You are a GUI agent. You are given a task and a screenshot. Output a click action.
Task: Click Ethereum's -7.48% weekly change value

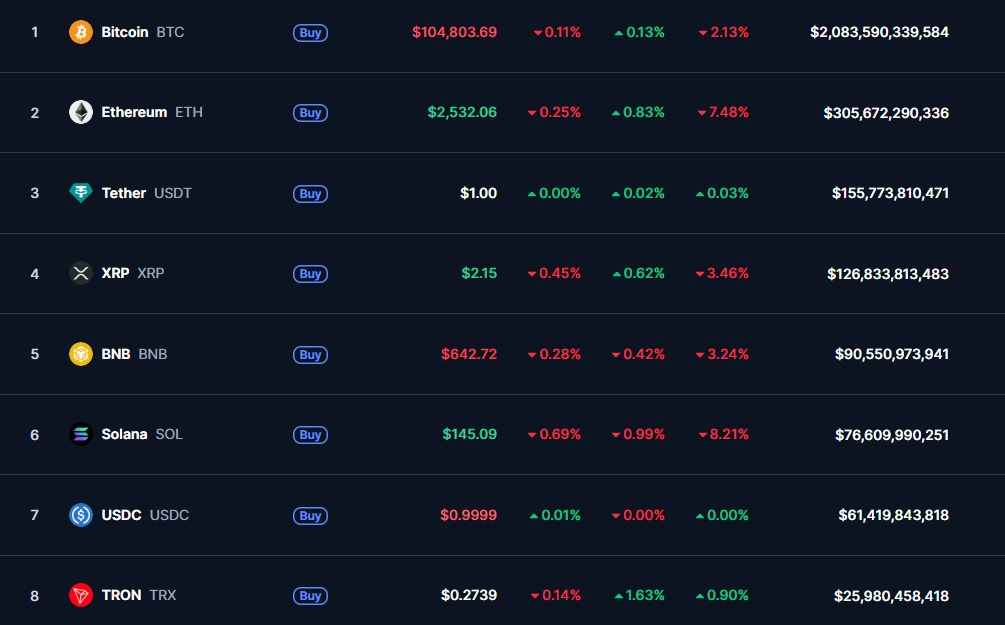[x=722, y=112]
